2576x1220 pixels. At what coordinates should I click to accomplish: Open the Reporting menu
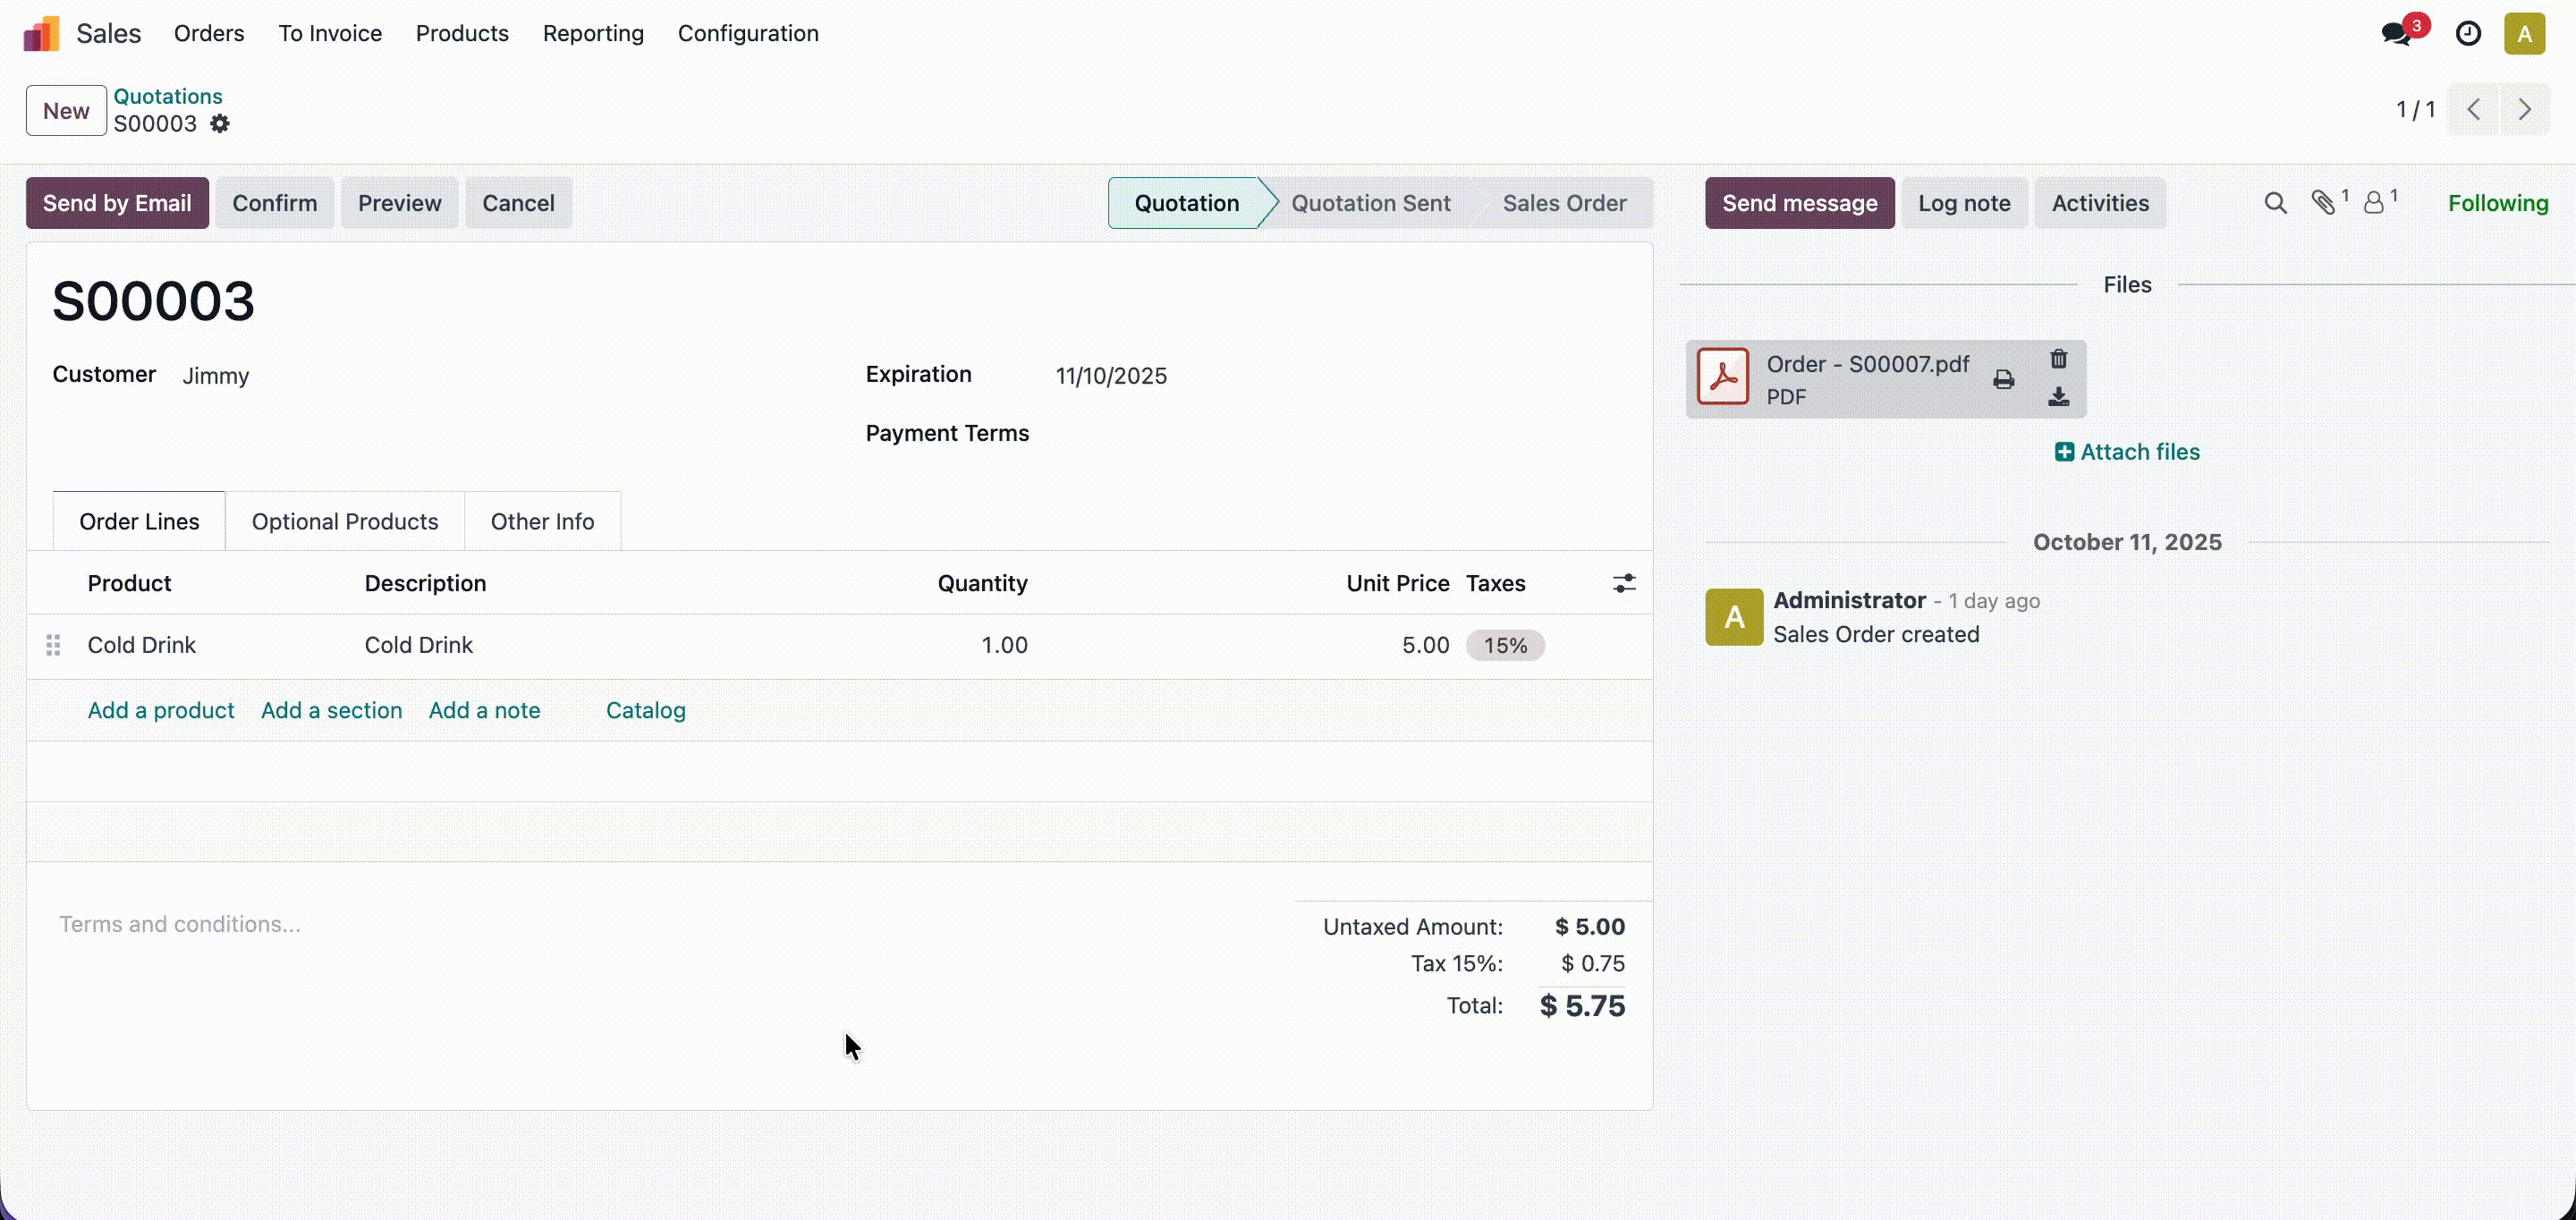[593, 33]
